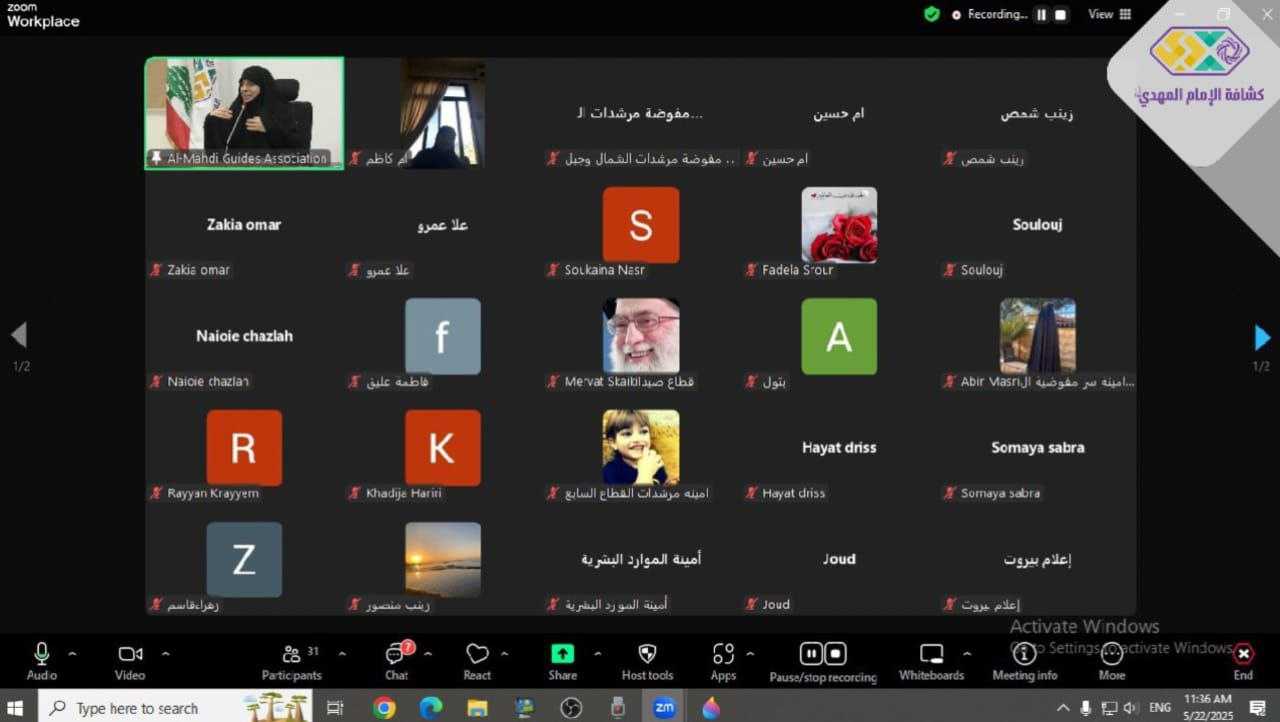
Task: Open the View layout menu
Action: pos(1109,14)
